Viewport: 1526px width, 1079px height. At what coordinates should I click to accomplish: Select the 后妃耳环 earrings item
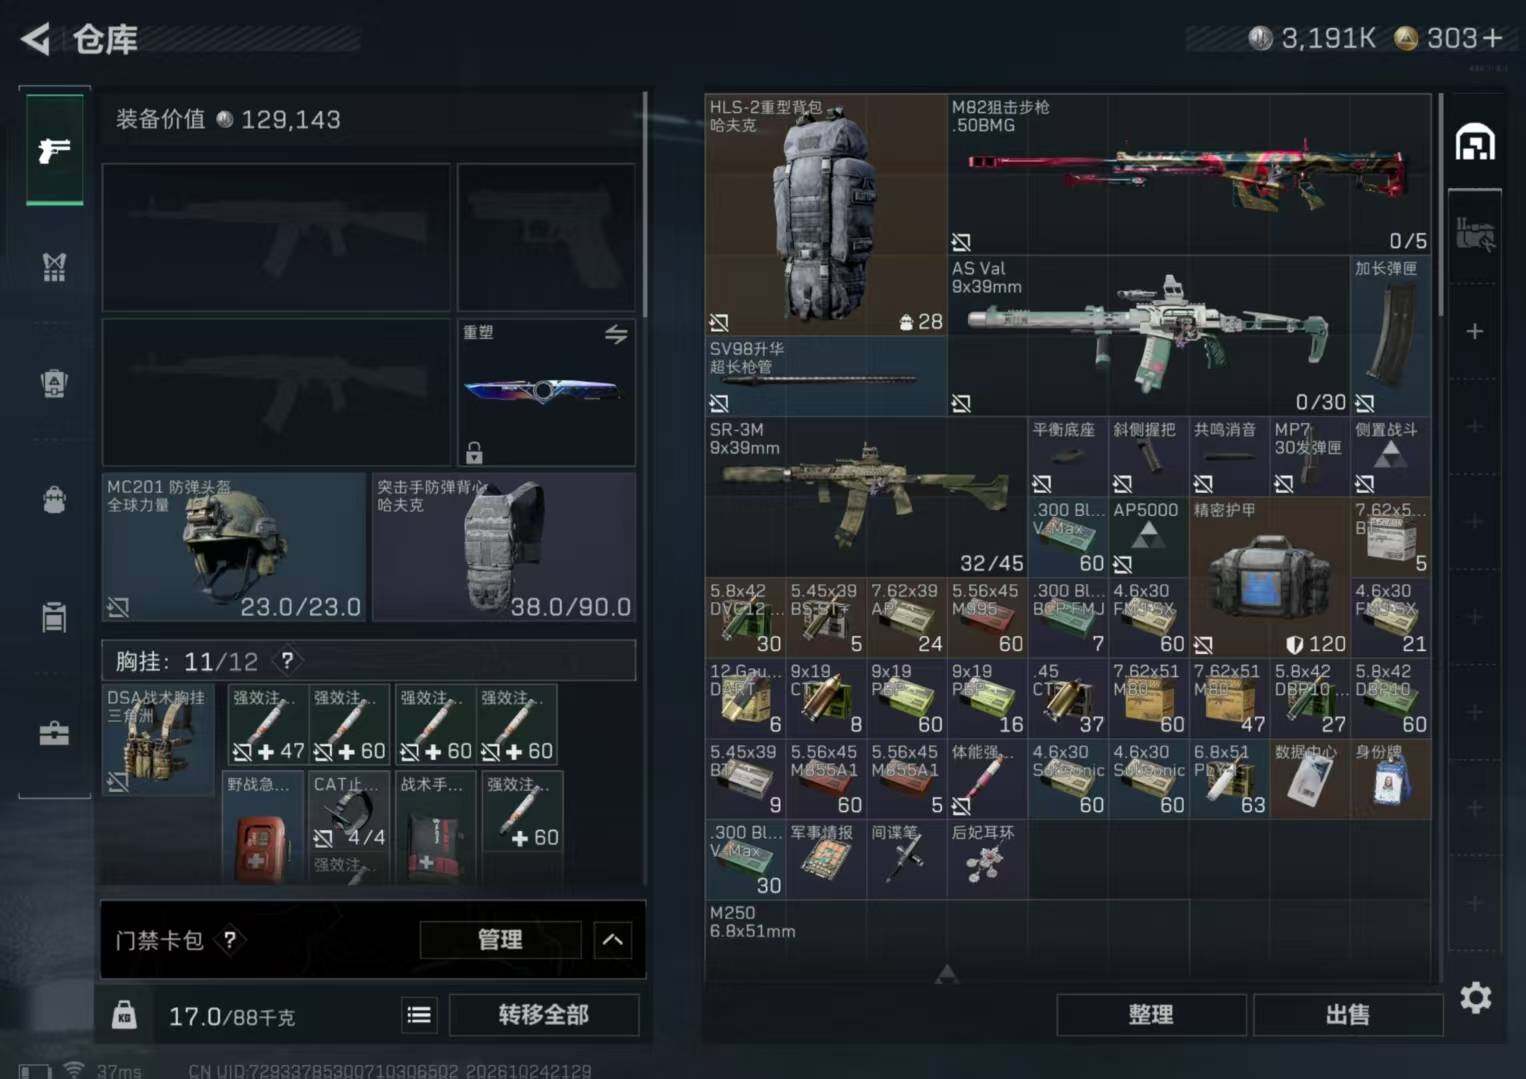[x=987, y=859]
